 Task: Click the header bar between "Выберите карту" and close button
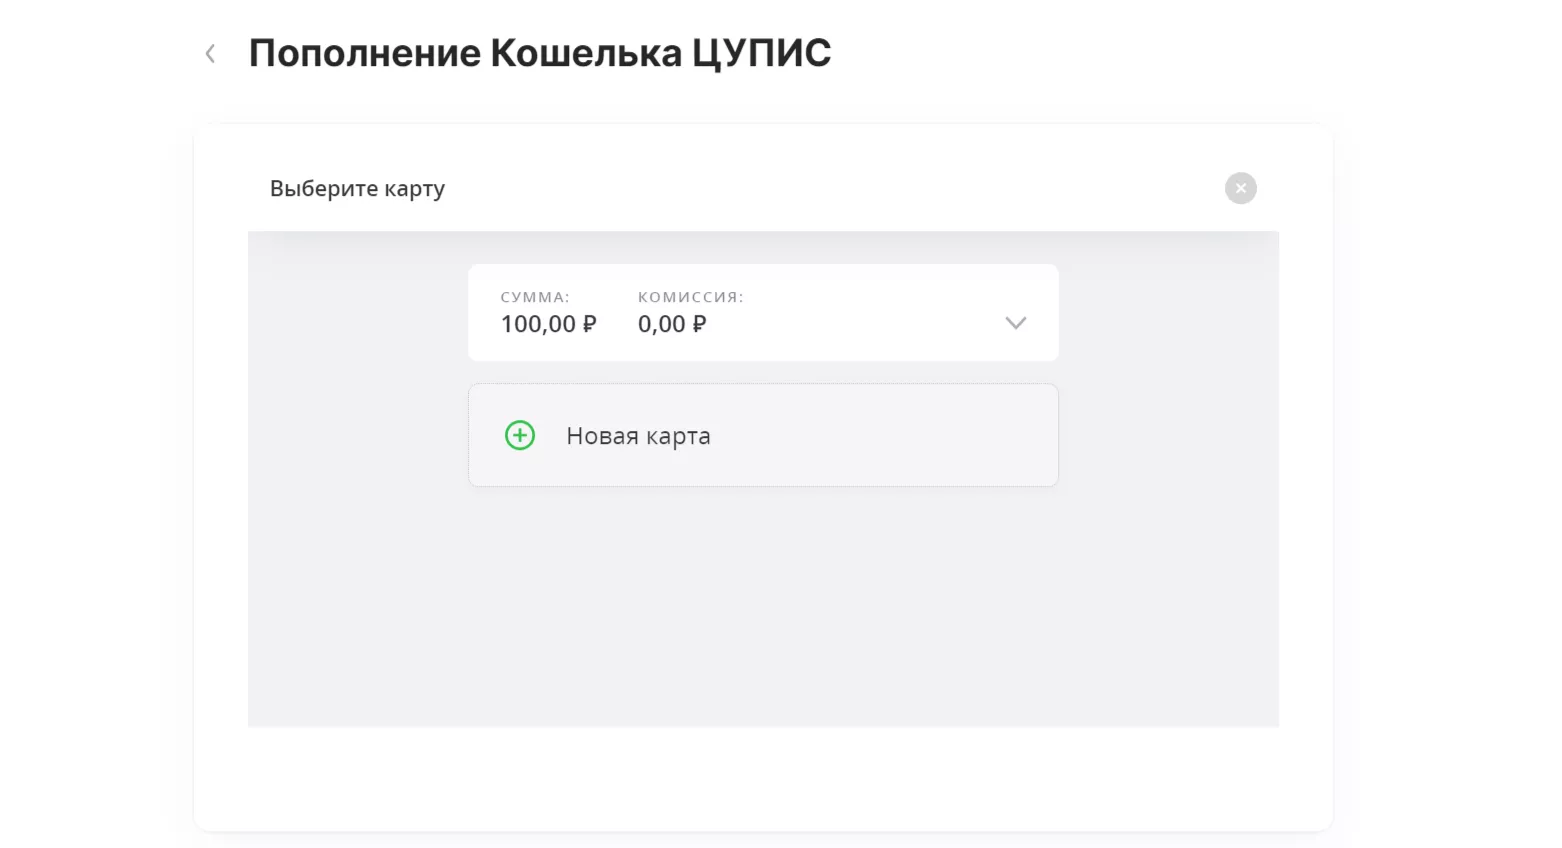click(830, 189)
